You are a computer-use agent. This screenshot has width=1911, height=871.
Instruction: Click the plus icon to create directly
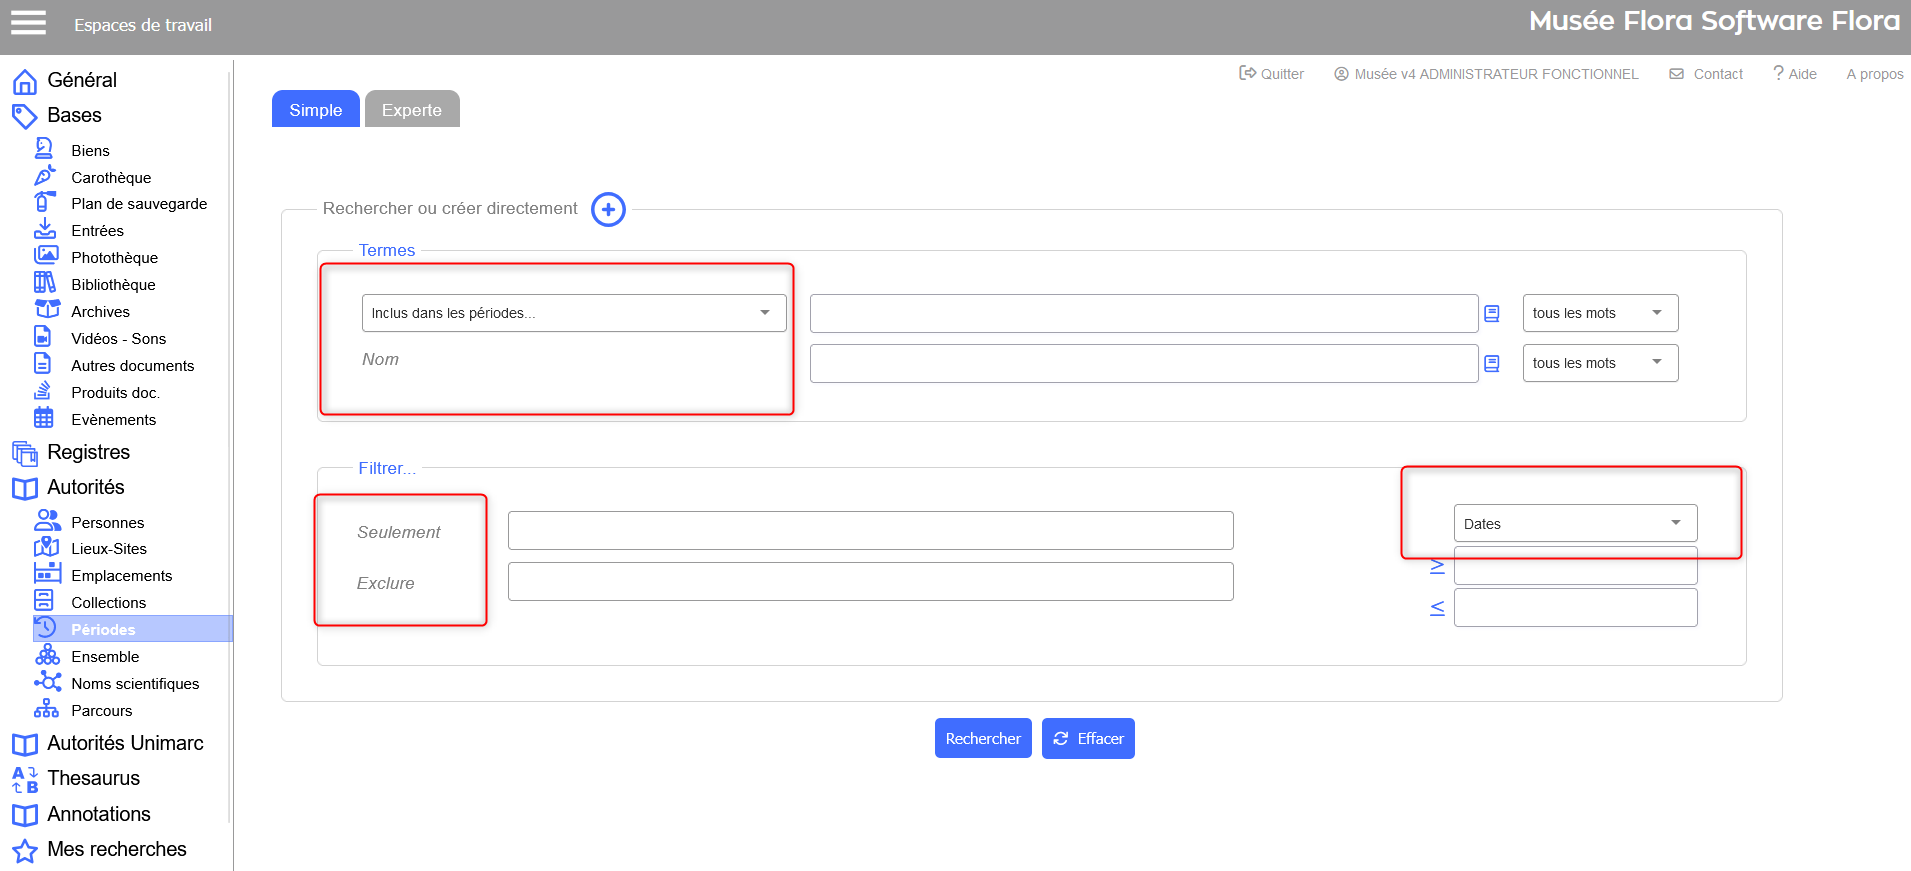point(608,209)
